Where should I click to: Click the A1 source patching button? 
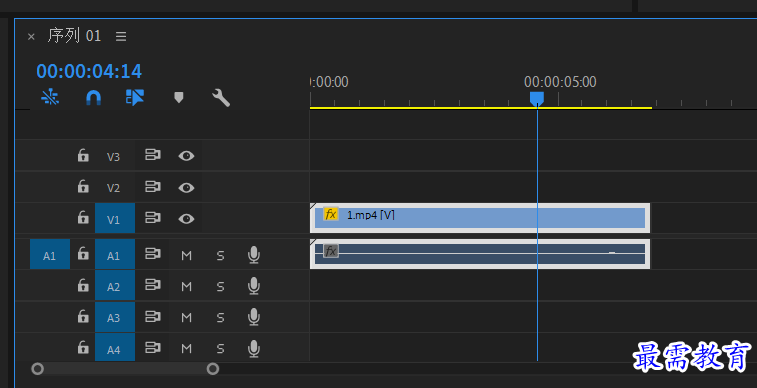tap(50, 254)
